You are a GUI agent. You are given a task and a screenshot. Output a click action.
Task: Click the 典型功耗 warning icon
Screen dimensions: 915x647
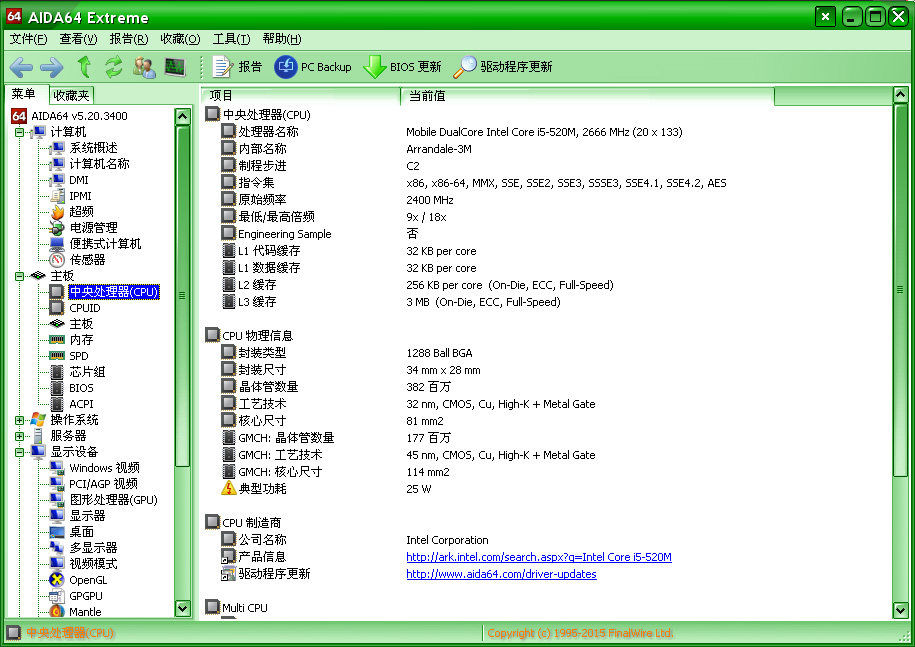click(x=228, y=488)
